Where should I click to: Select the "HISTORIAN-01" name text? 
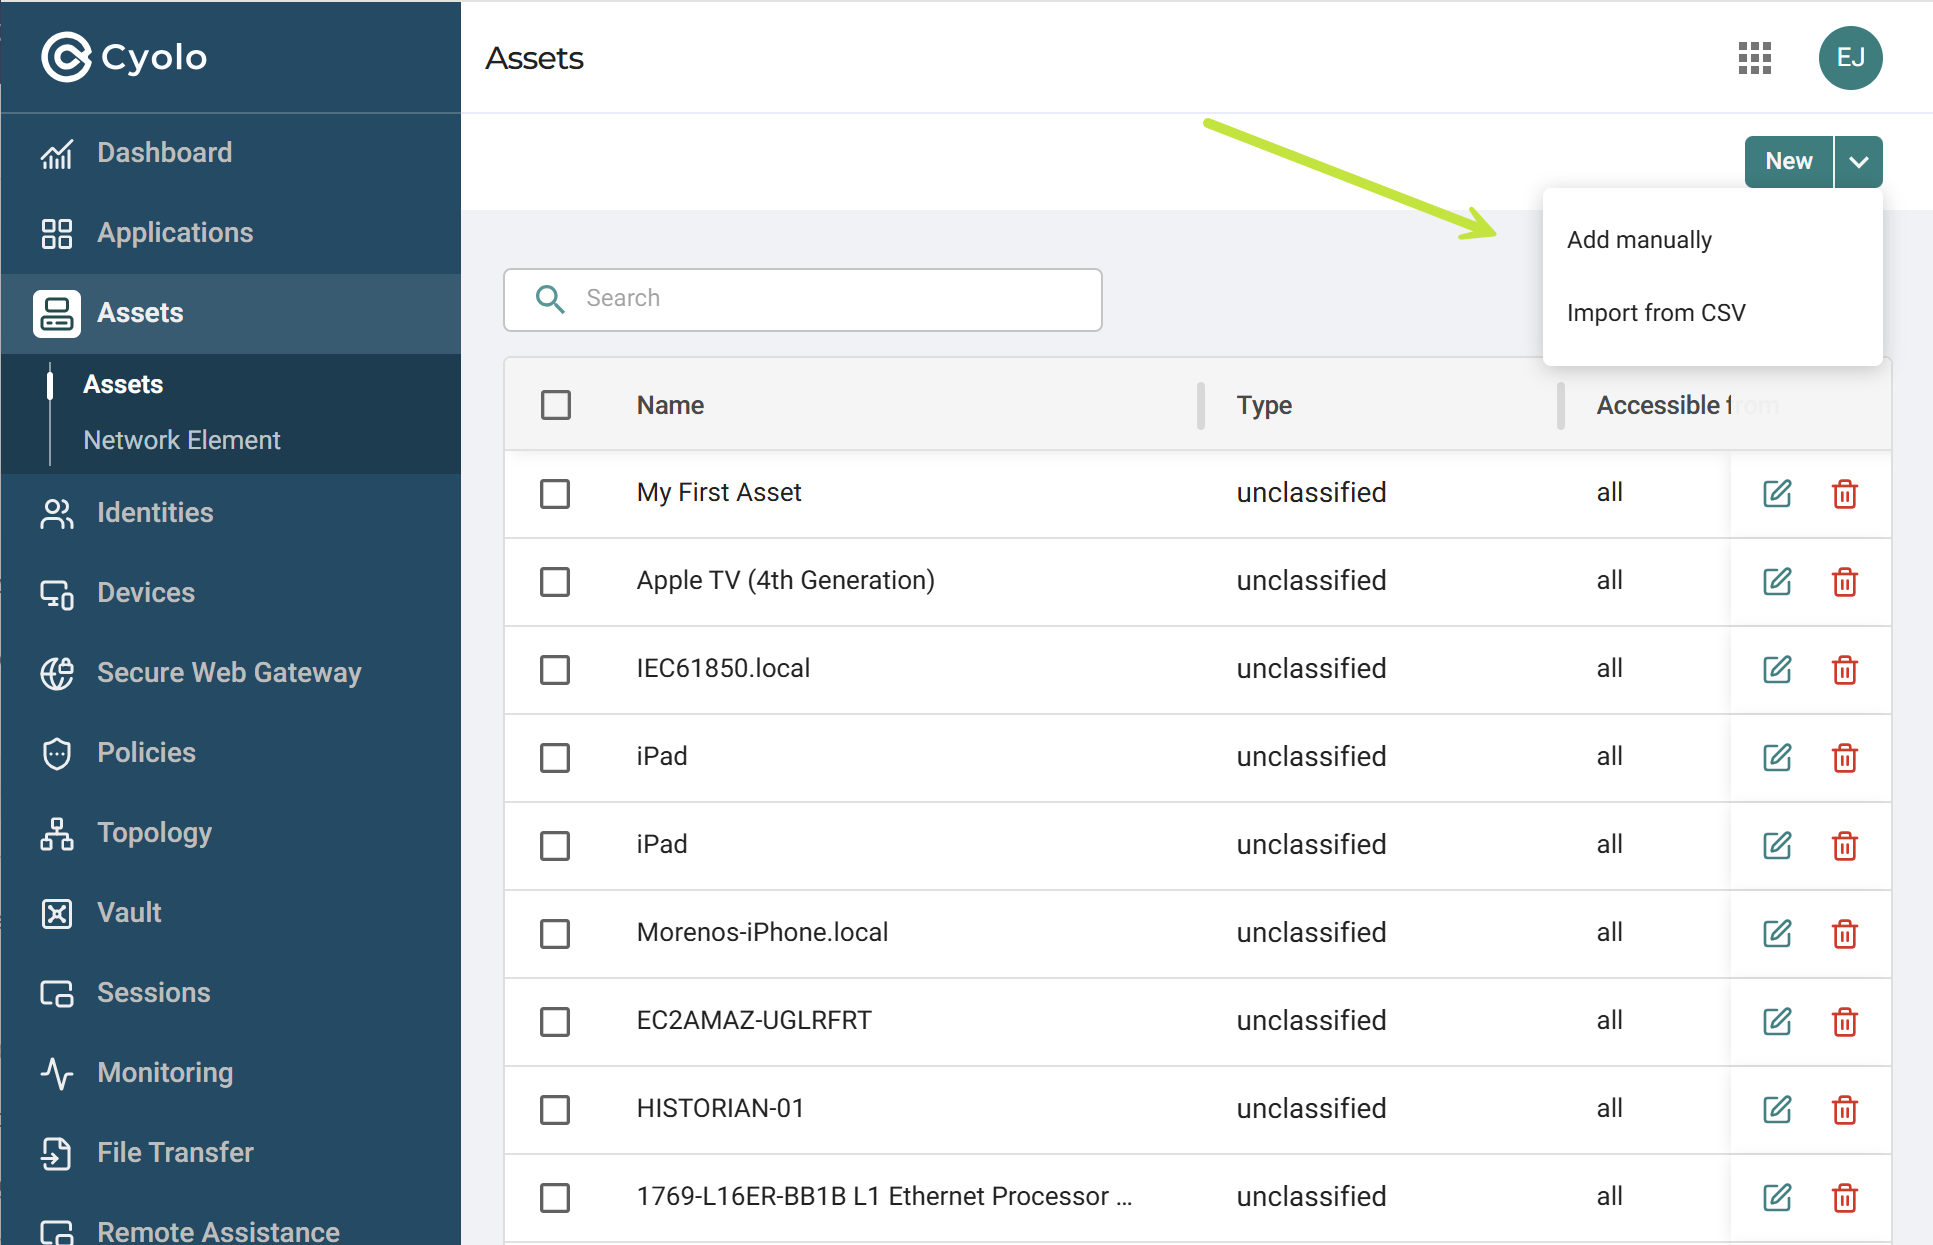[x=720, y=1109]
